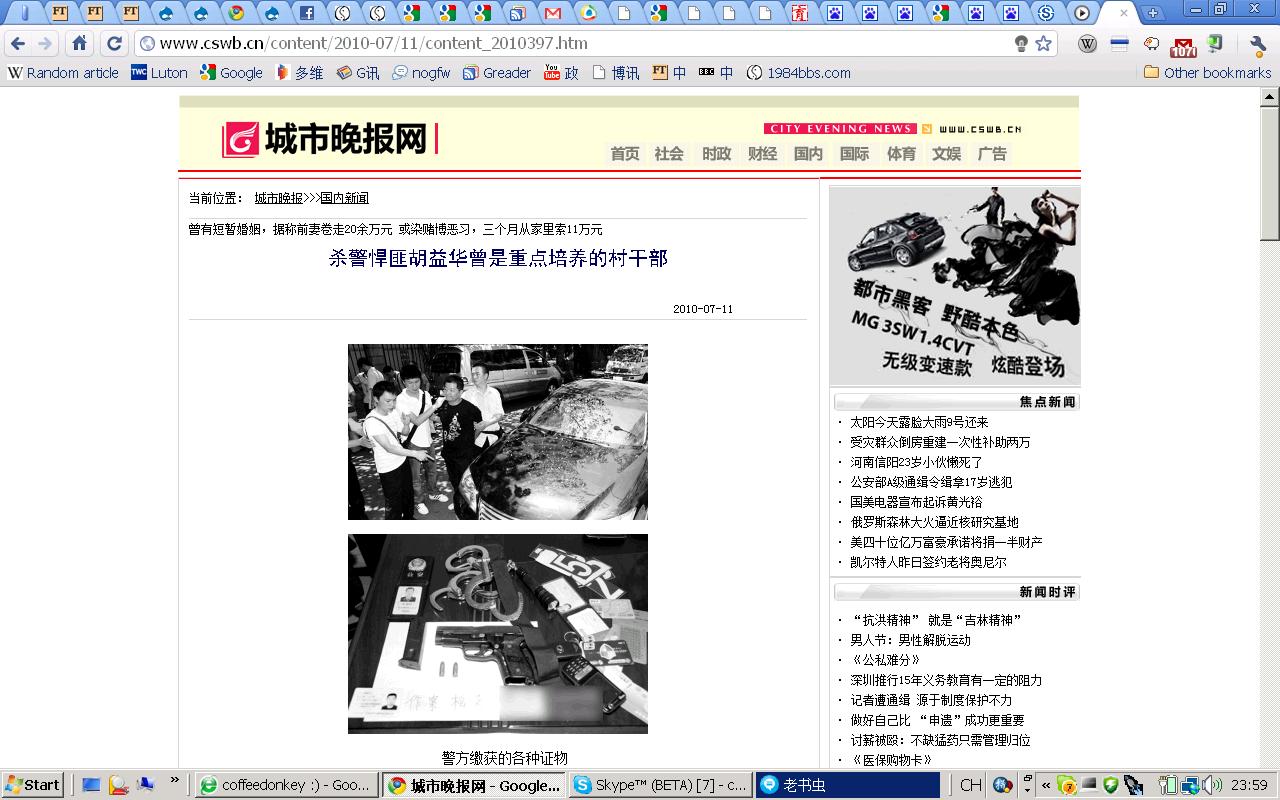Viewport: 1280px width, 800px height.
Task: Open the Random article bookmark
Action: [x=63, y=73]
